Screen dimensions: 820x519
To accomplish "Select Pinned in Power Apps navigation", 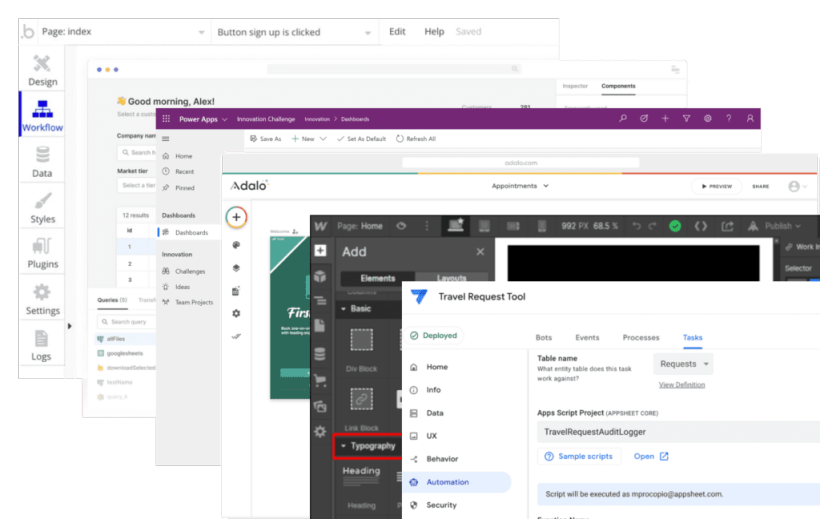I will coord(178,188).
